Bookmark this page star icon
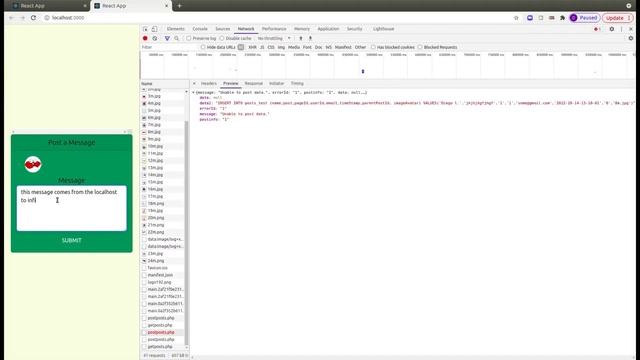The width and height of the screenshot is (640, 360). [516, 18]
